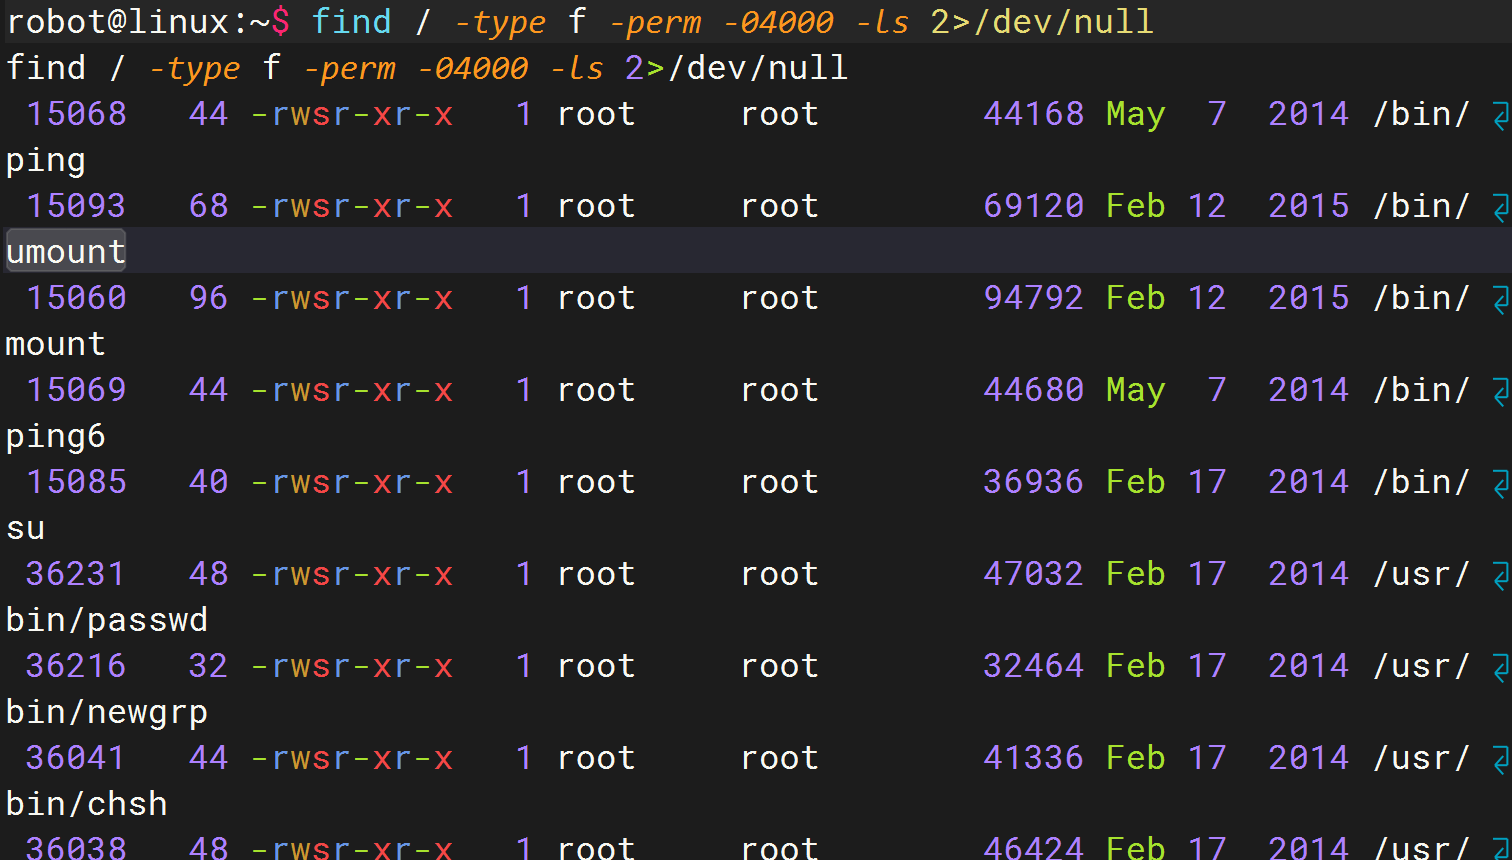The width and height of the screenshot is (1512, 860).
Task: Click the file size 94792
Action: pyautogui.click(x=1033, y=298)
